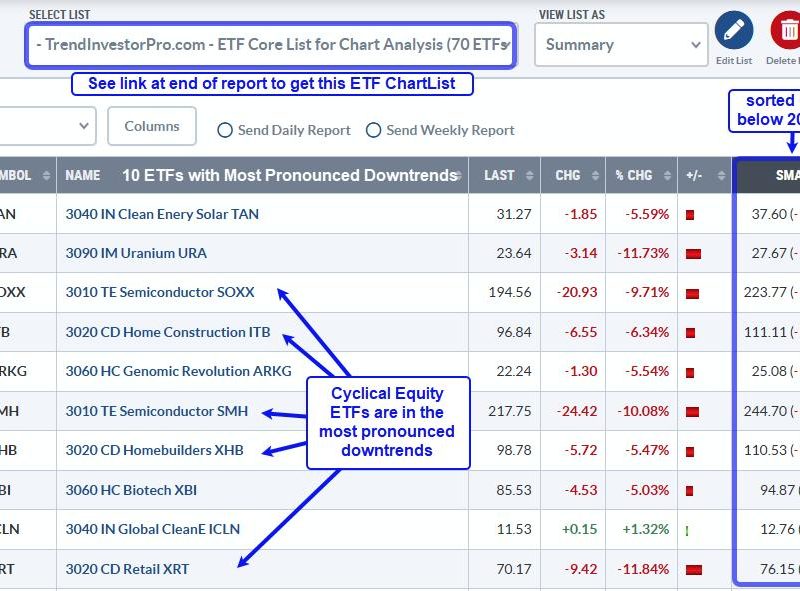
Task: Sort by the +/- column arrows
Action: (x=721, y=176)
